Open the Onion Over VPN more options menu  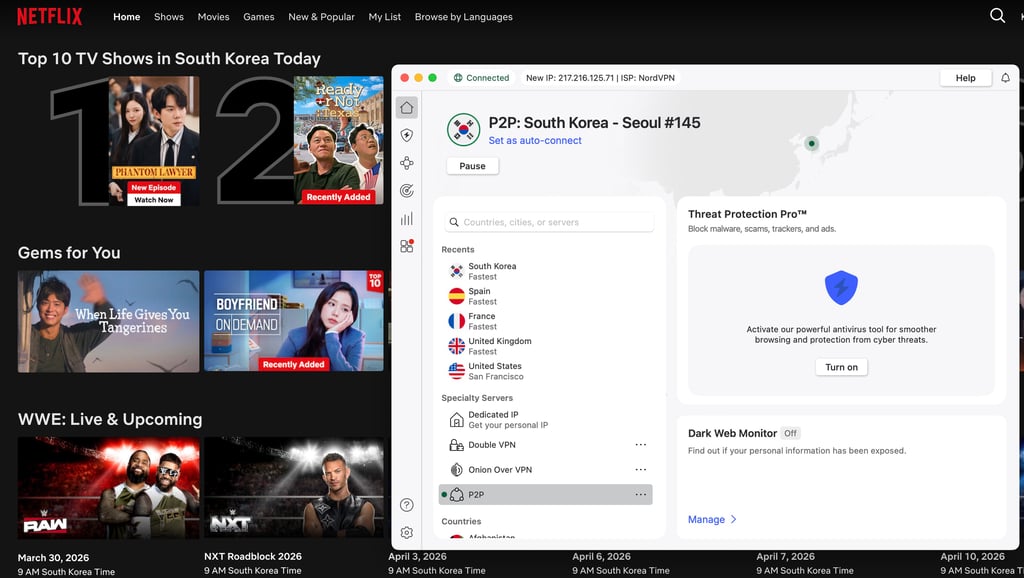641,470
